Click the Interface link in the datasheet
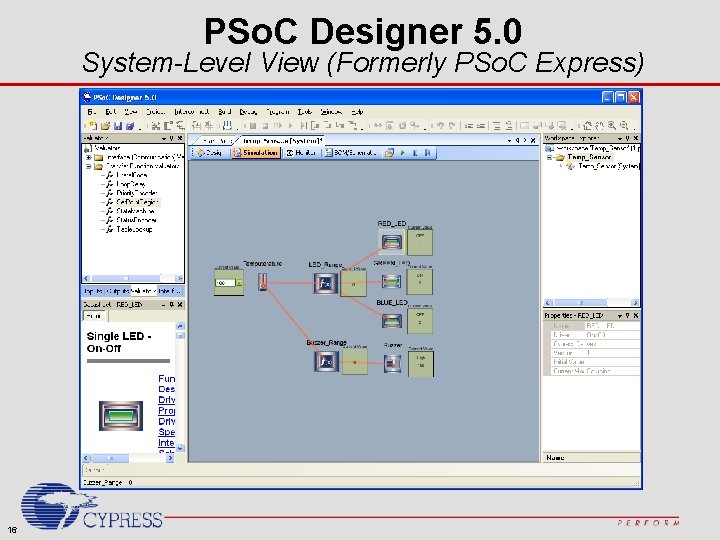The image size is (720, 540). click(x=166, y=443)
